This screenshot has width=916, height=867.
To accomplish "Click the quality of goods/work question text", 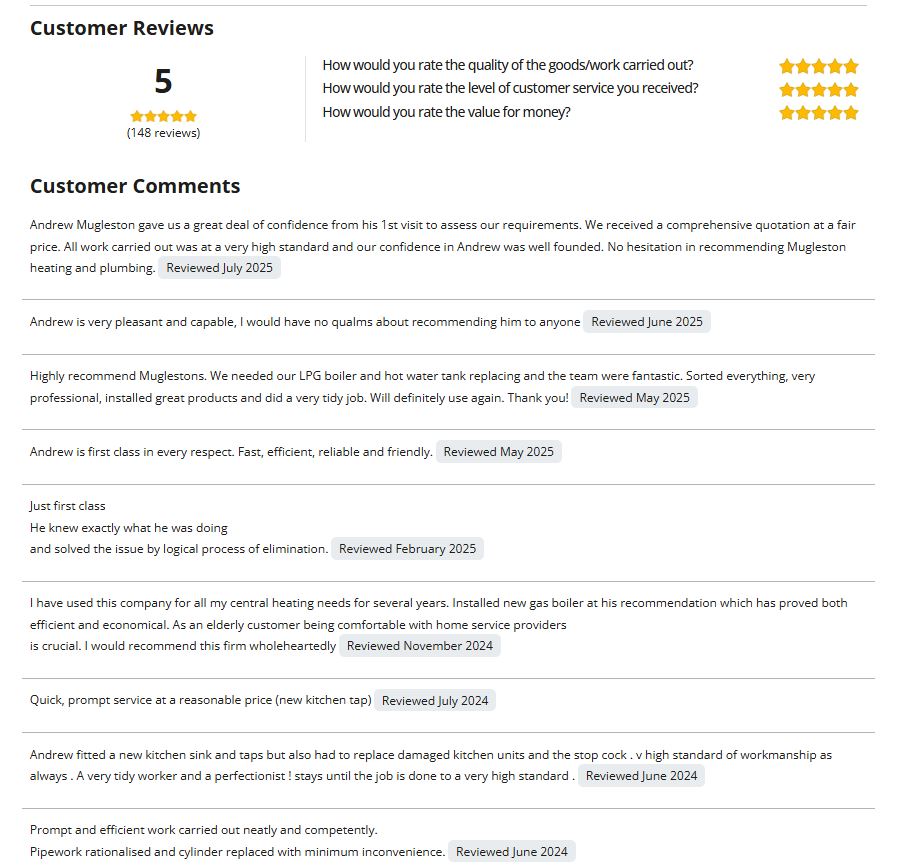I will [507, 65].
